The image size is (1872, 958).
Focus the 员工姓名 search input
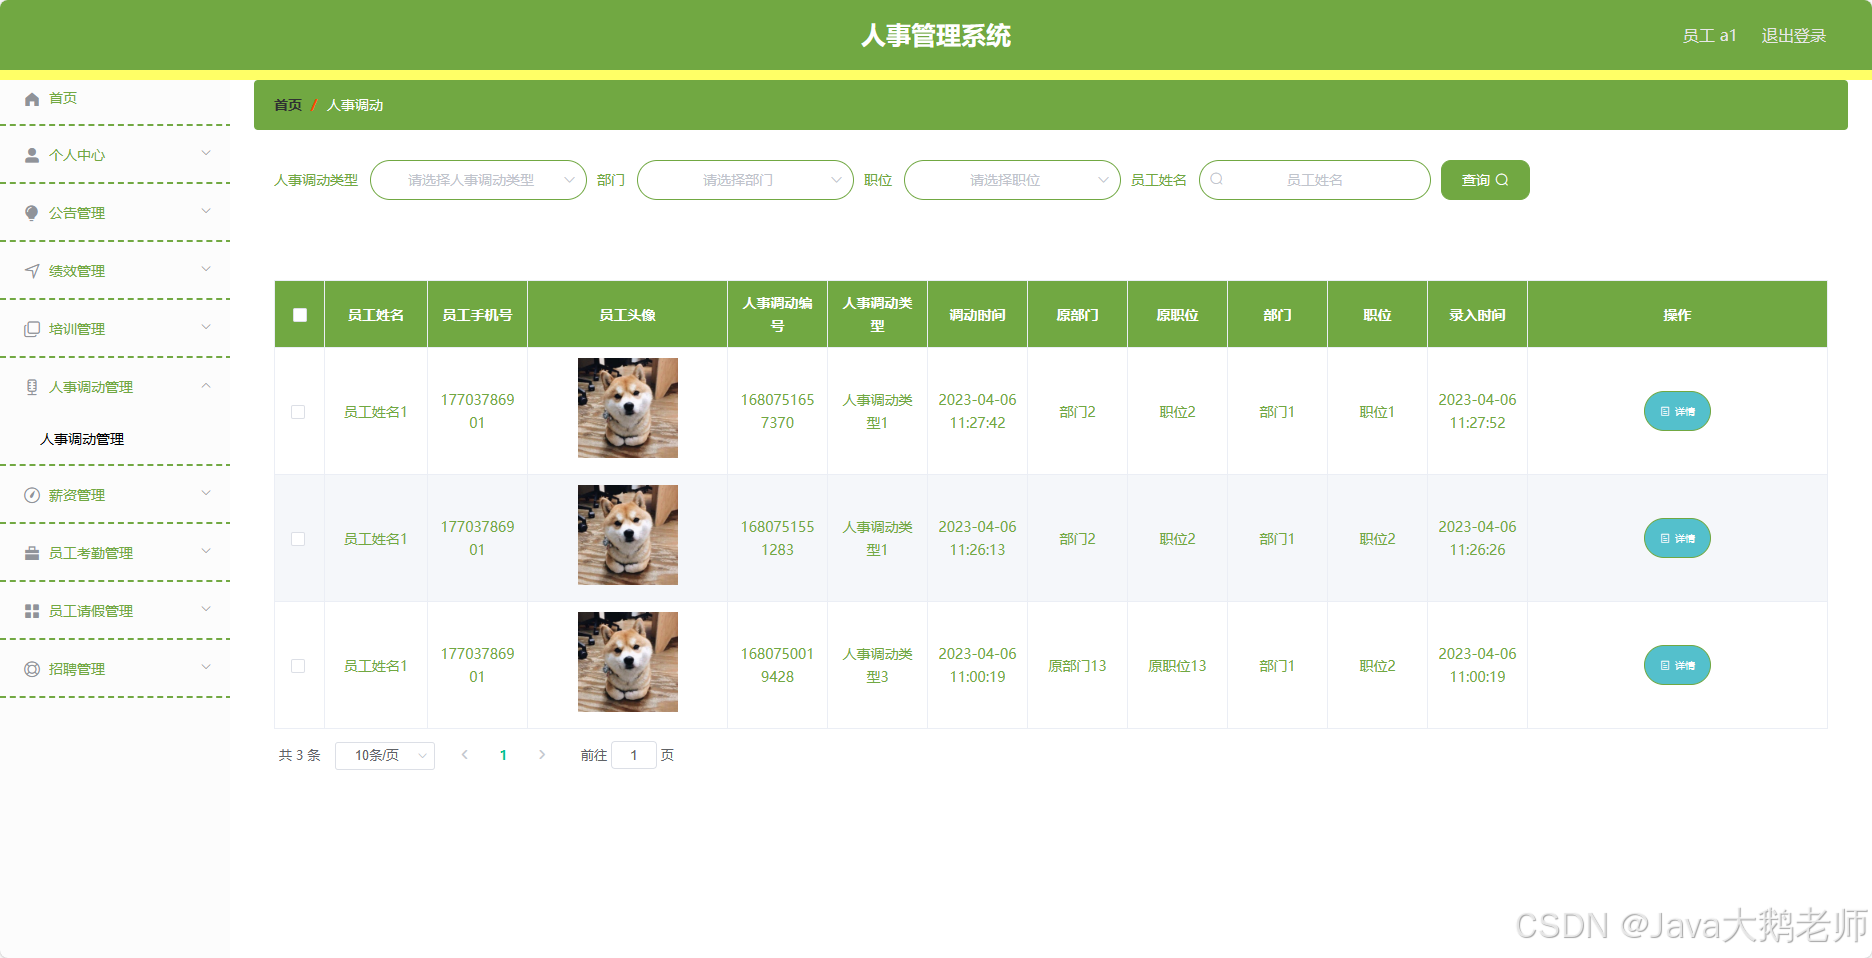[x=1315, y=180]
